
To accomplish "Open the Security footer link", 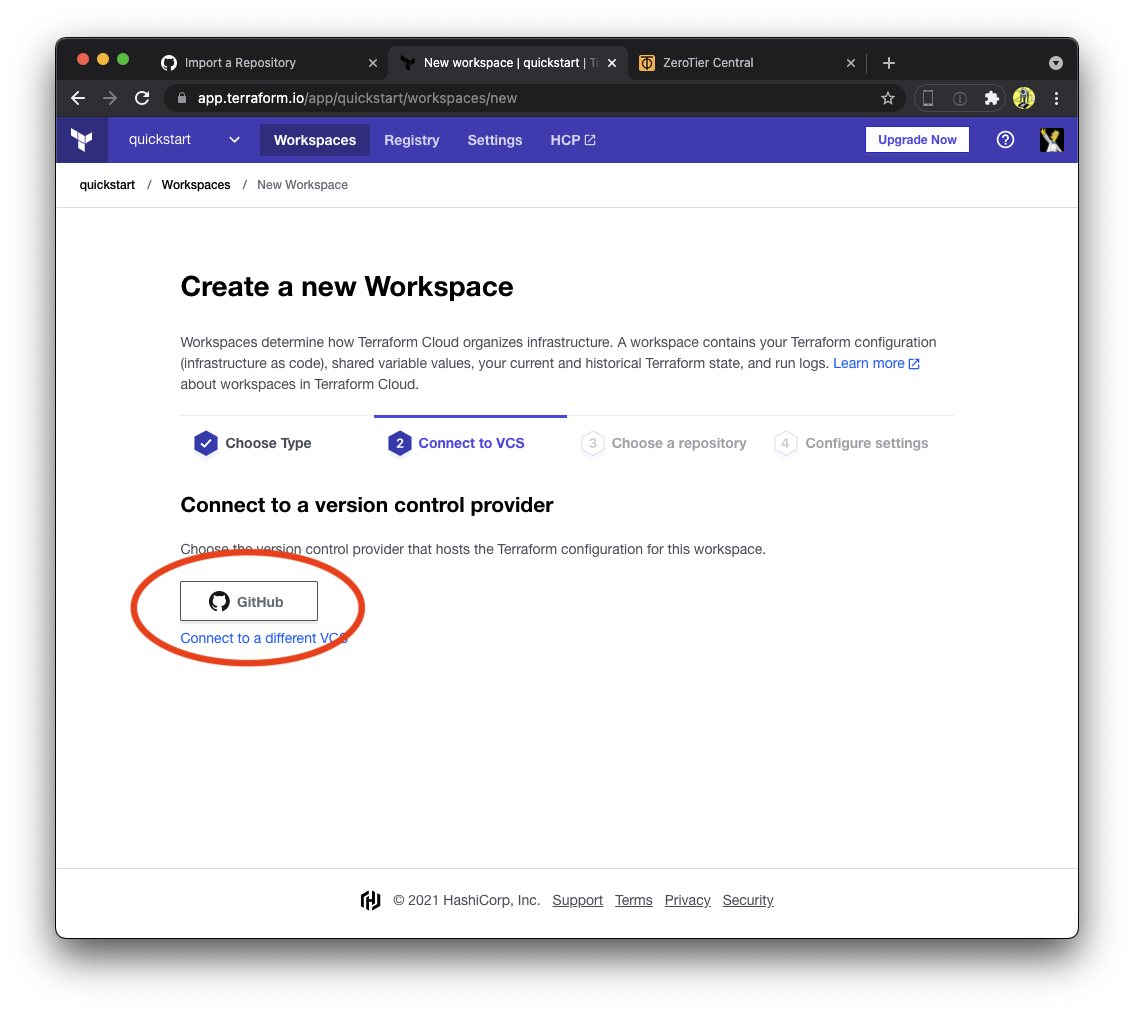I will point(748,900).
